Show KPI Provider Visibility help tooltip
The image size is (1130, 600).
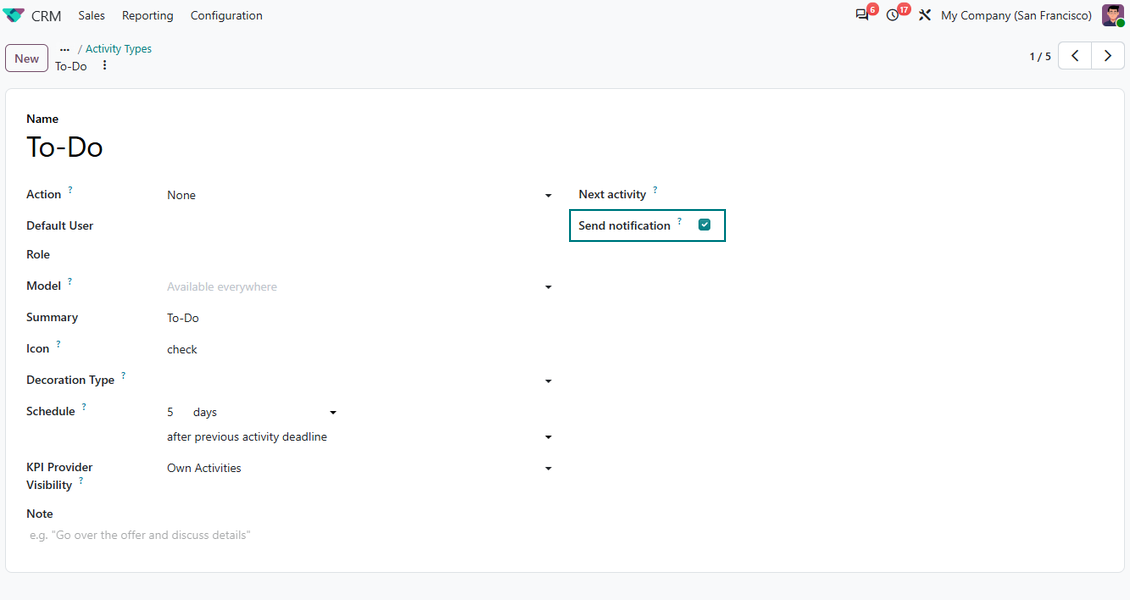pos(81,480)
